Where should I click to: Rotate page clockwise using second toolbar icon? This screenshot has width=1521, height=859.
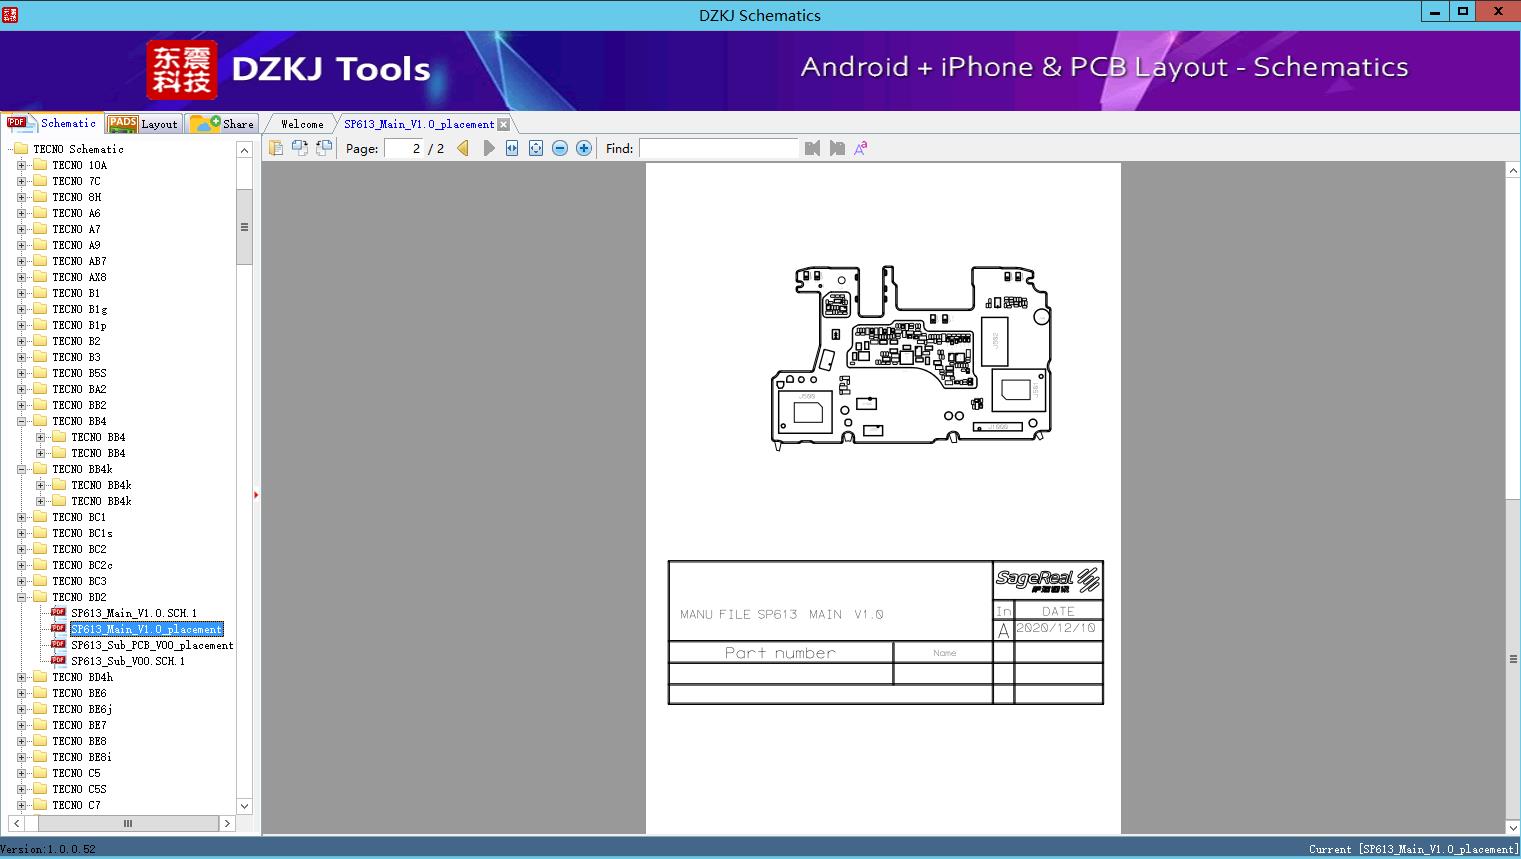pos(300,148)
